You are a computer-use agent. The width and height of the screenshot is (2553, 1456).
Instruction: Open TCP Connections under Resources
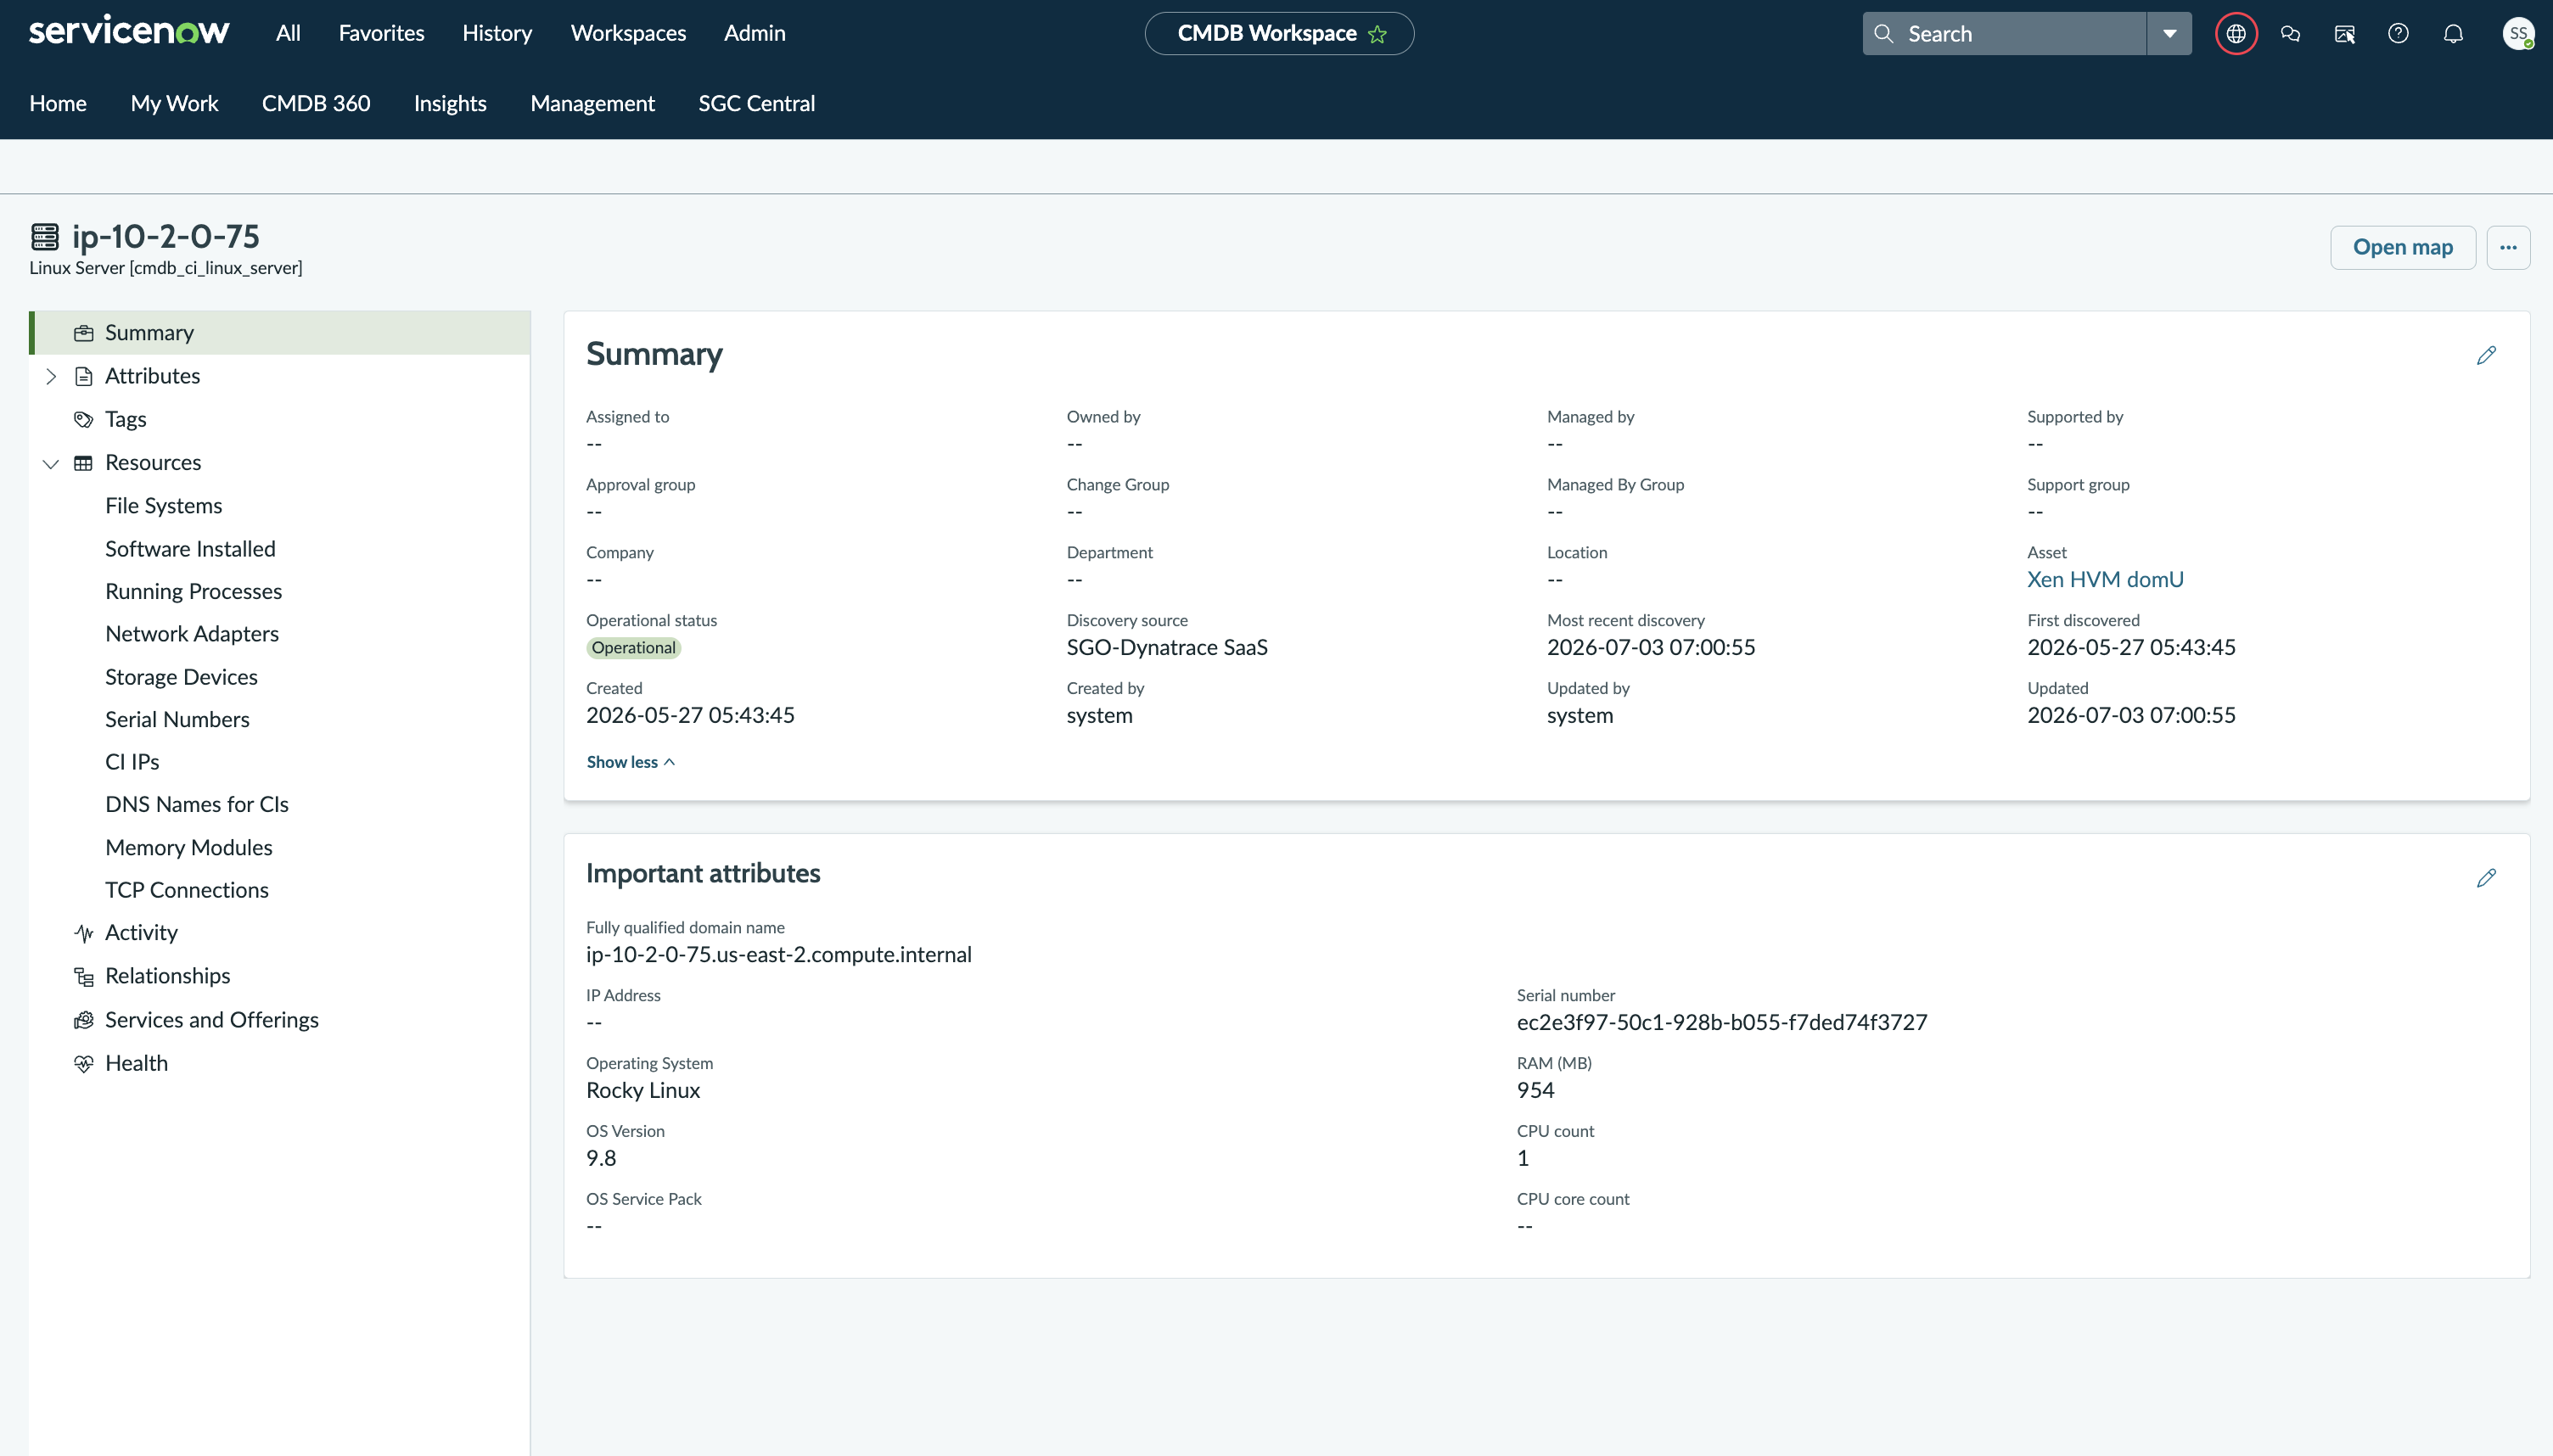[x=187, y=890]
